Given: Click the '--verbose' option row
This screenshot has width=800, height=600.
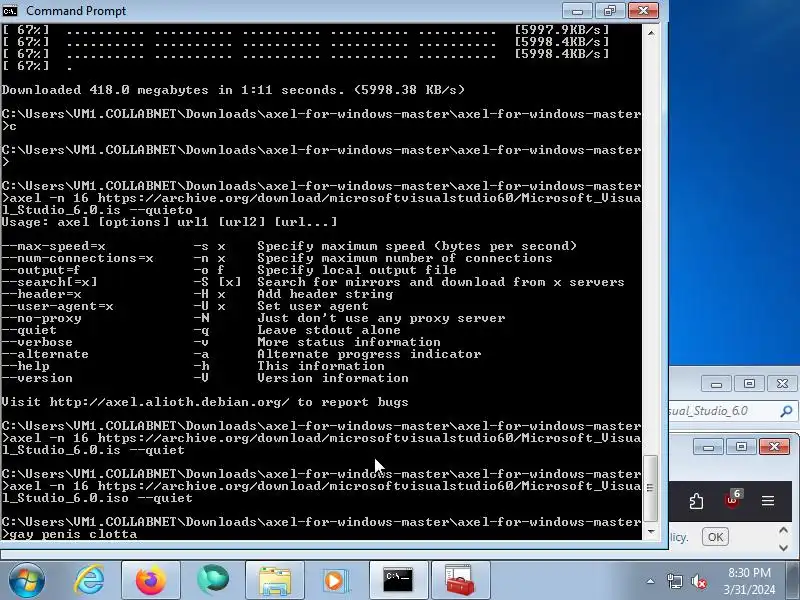Looking at the screenshot, I should (x=221, y=342).
